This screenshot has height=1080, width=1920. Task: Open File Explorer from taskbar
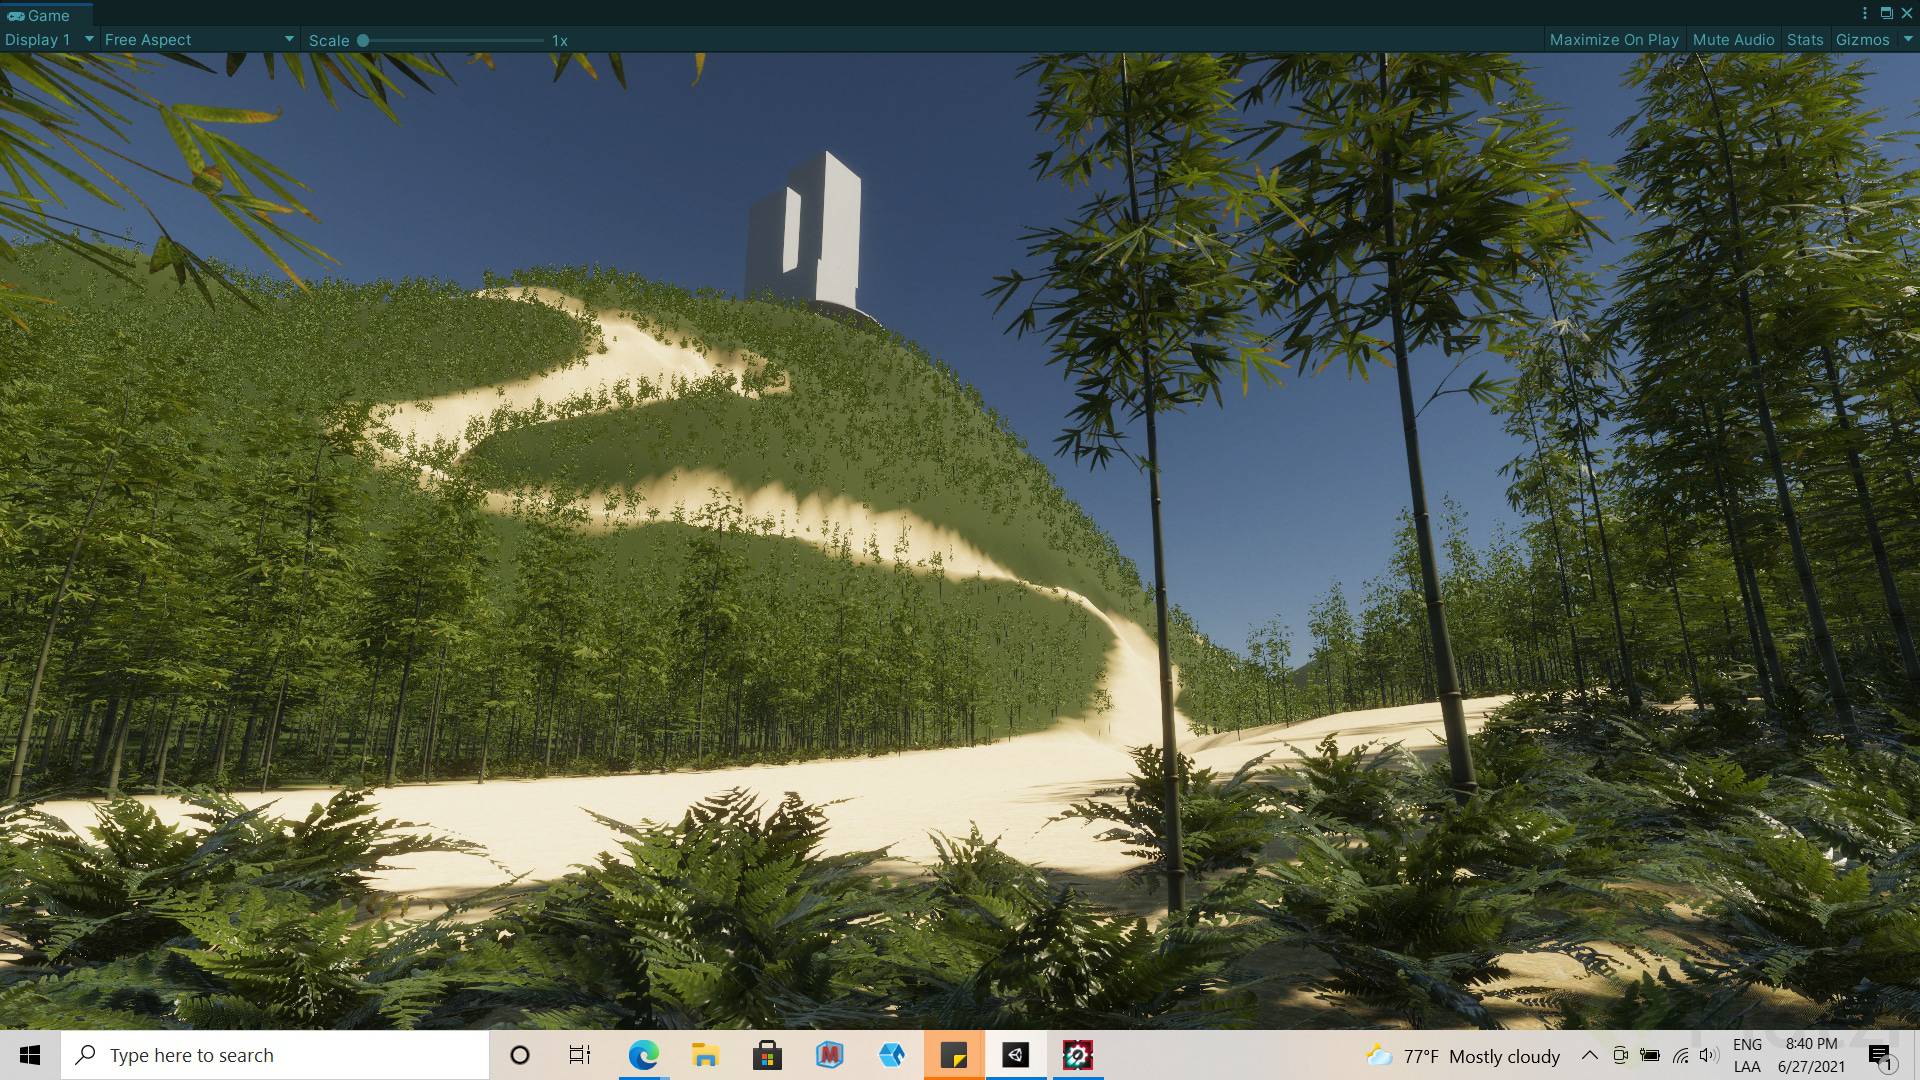point(705,1055)
